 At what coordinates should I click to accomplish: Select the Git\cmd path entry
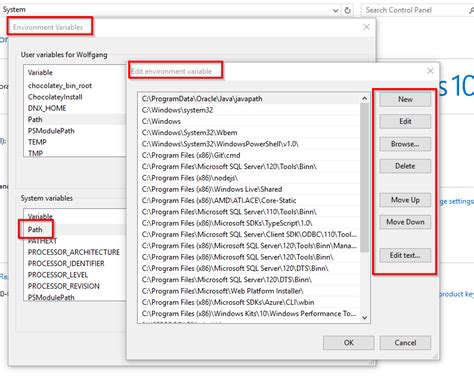click(x=249, y=155)
